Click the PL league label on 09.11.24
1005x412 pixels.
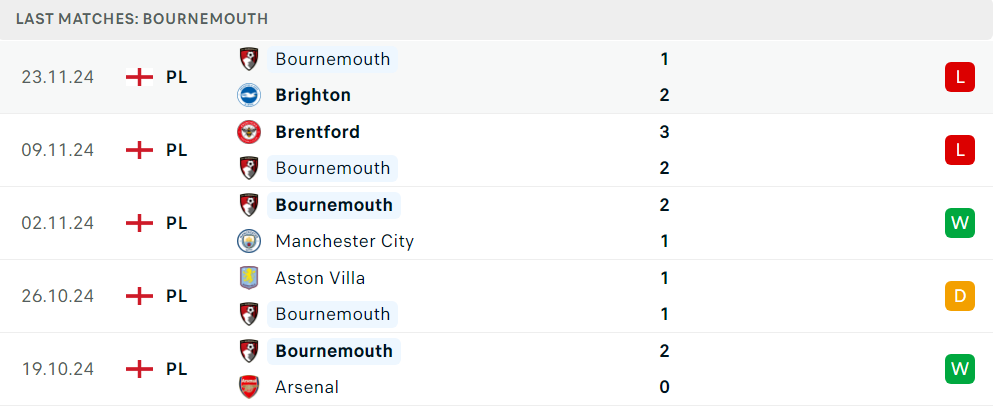[x=177, y=150]
